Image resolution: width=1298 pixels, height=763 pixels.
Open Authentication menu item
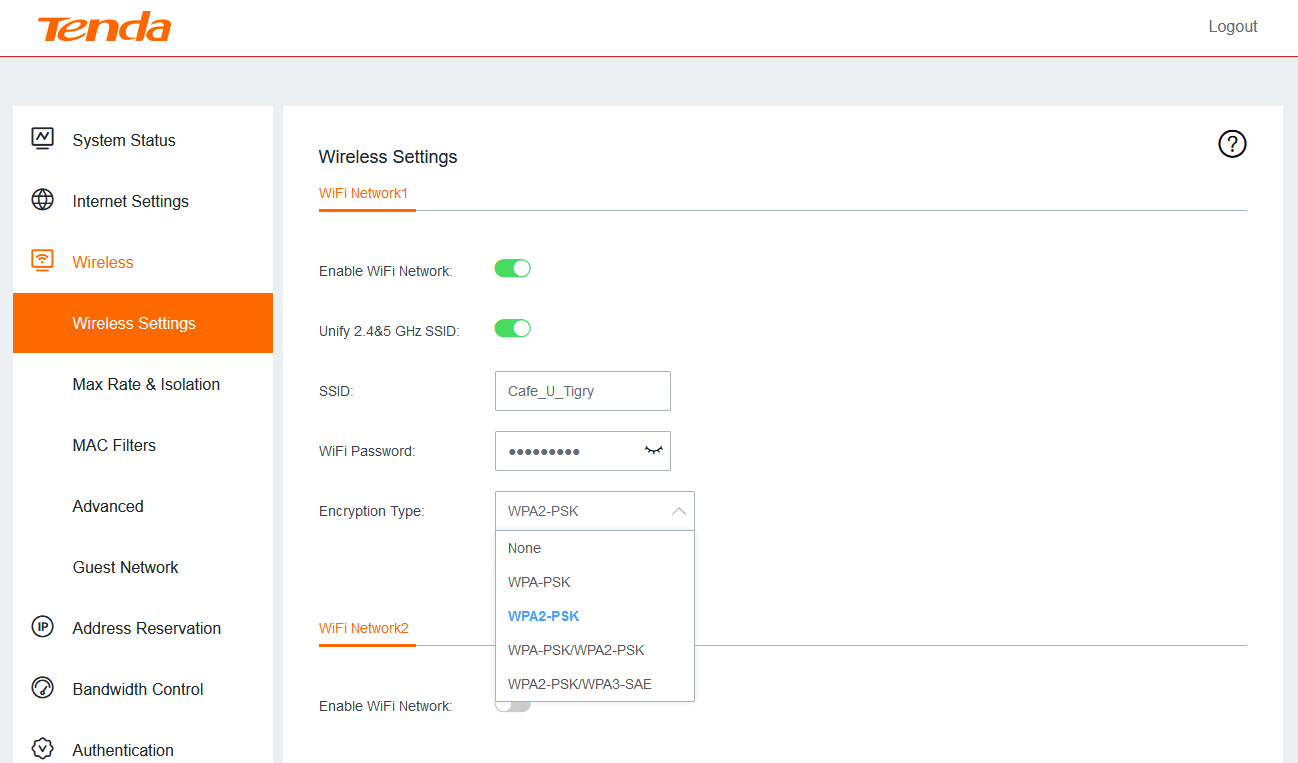[x=143, y=750]
